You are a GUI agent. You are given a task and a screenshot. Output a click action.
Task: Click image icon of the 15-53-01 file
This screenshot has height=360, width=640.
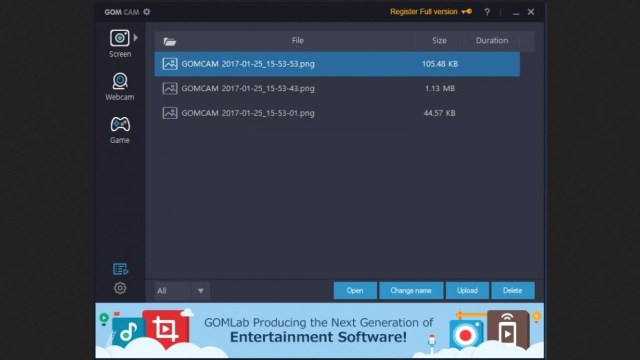click(169, 113)
